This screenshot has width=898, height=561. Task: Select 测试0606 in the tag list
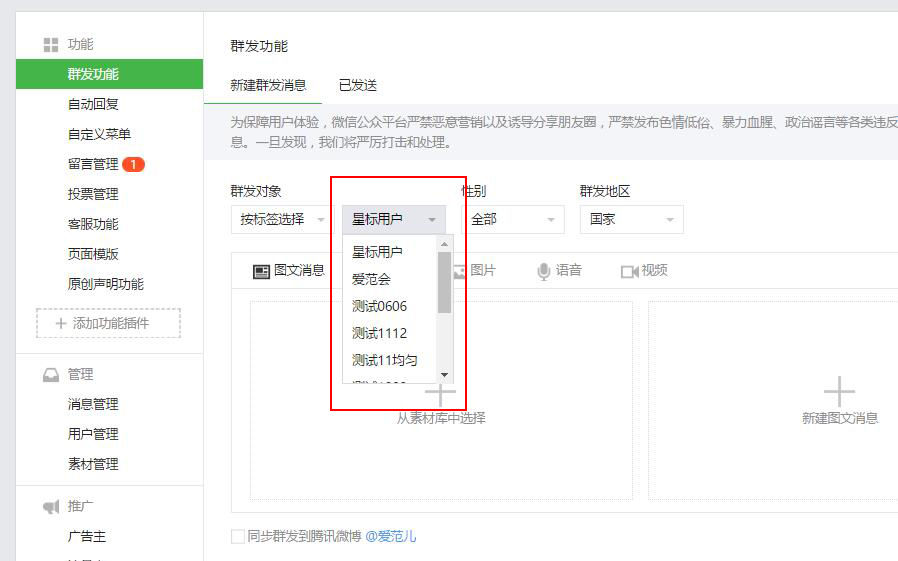click(380, 306)
